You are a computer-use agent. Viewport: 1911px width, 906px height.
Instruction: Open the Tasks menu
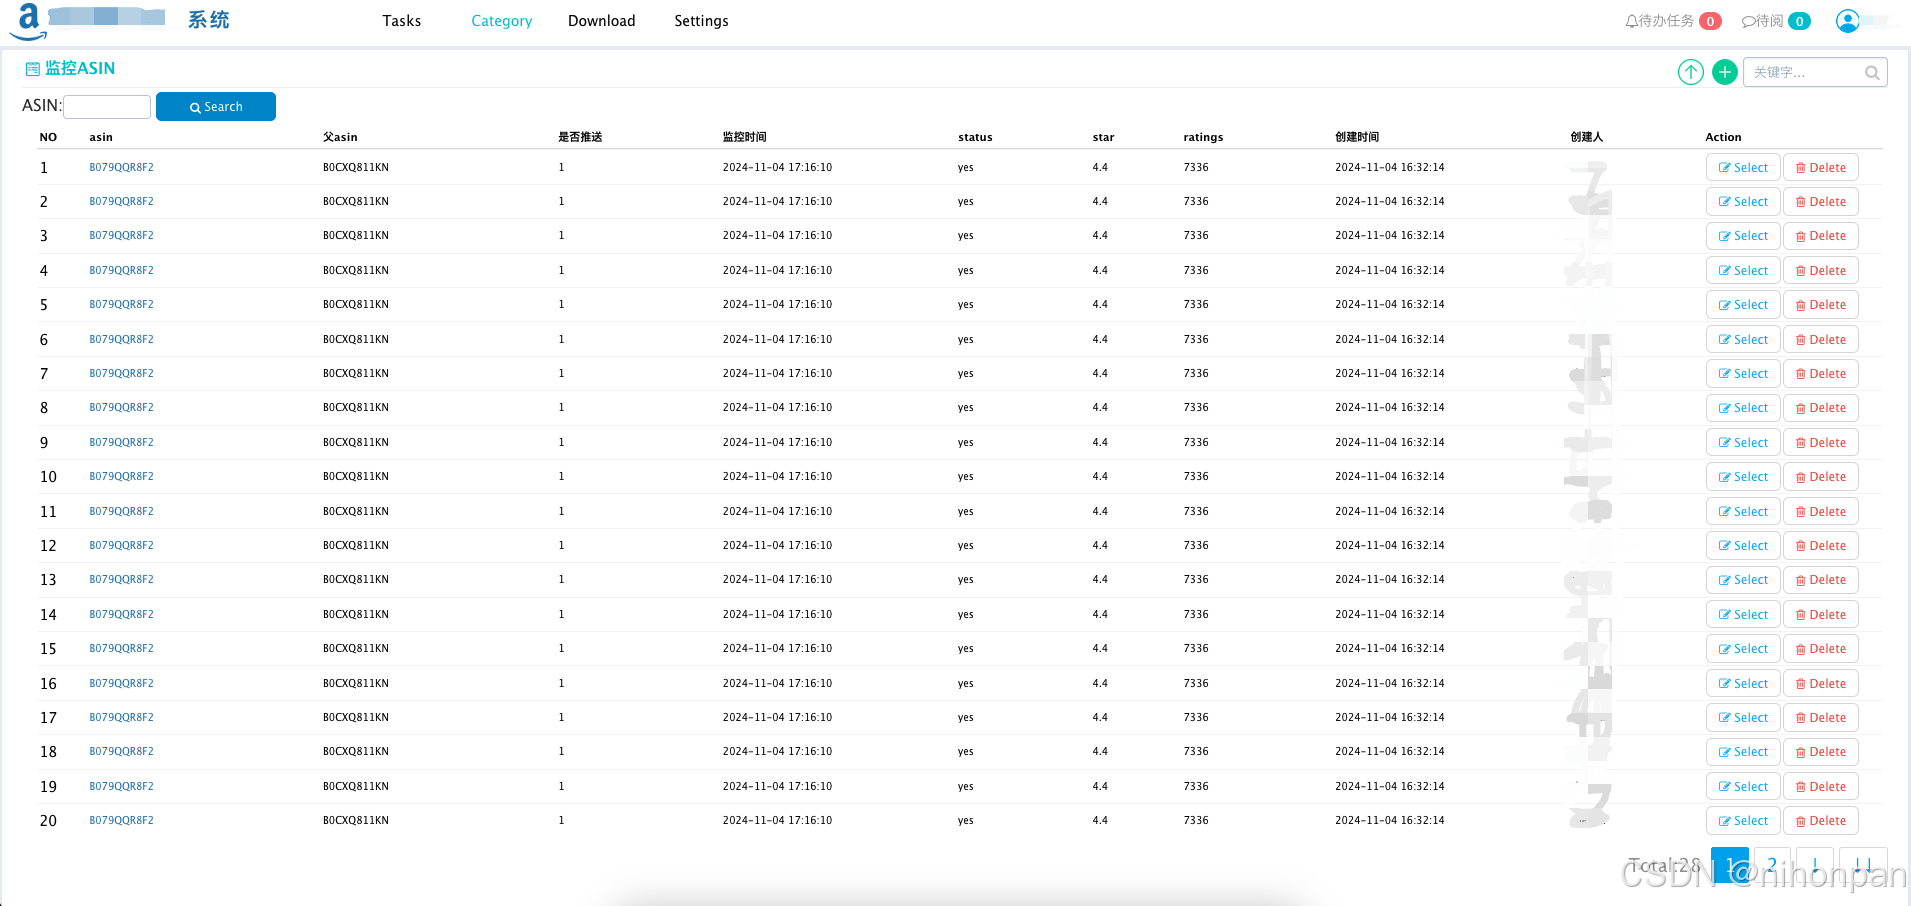401,20
